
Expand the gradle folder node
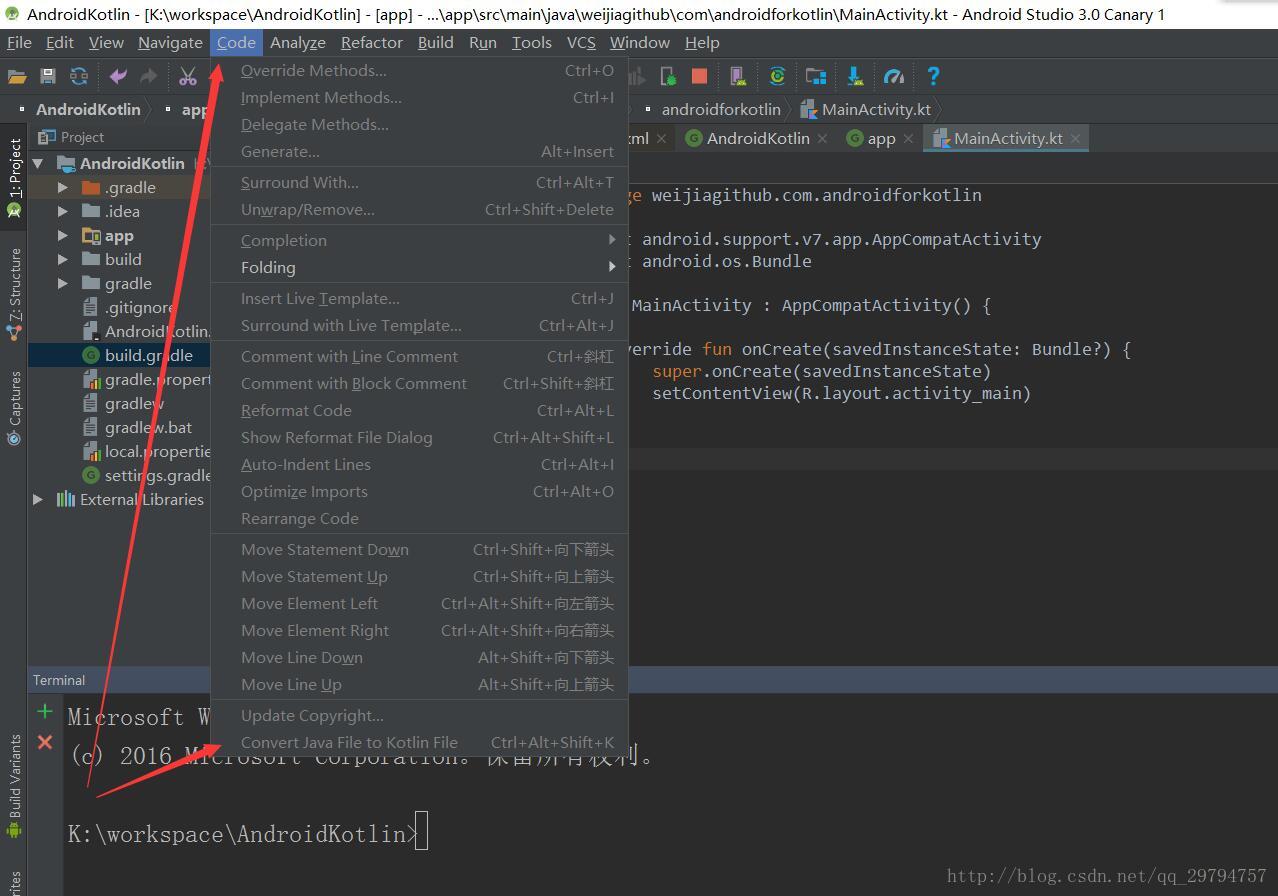coord(62,283)
